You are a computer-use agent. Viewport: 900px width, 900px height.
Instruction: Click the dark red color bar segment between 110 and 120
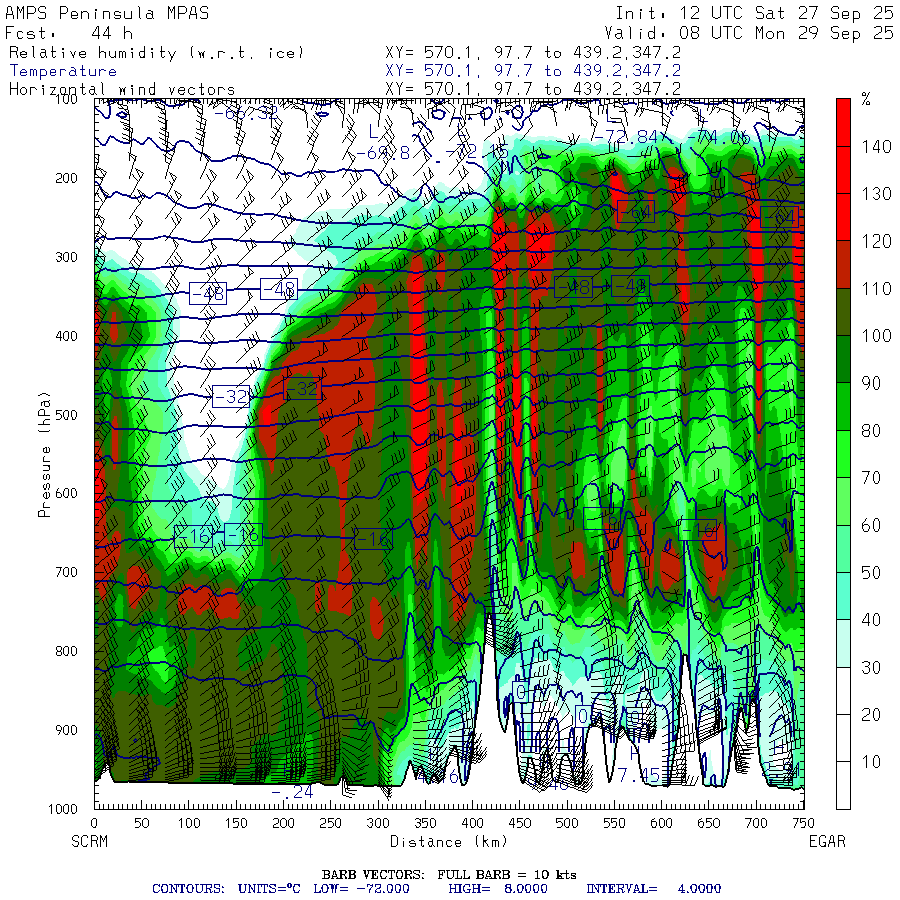[x=843, y=265]
